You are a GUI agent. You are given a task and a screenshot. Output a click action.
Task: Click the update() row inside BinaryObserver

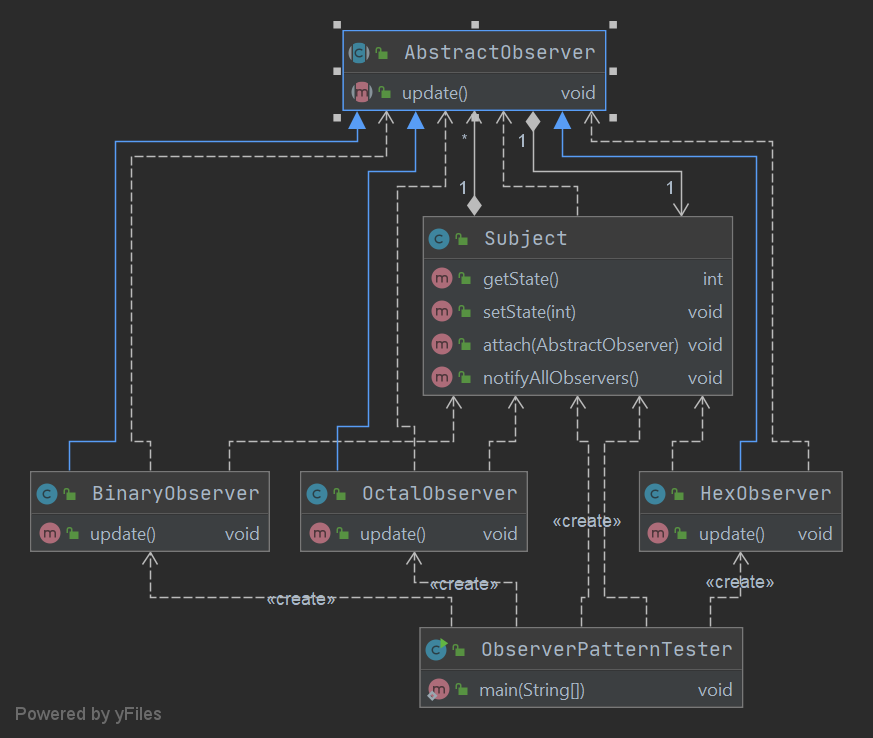coord(150,533)
